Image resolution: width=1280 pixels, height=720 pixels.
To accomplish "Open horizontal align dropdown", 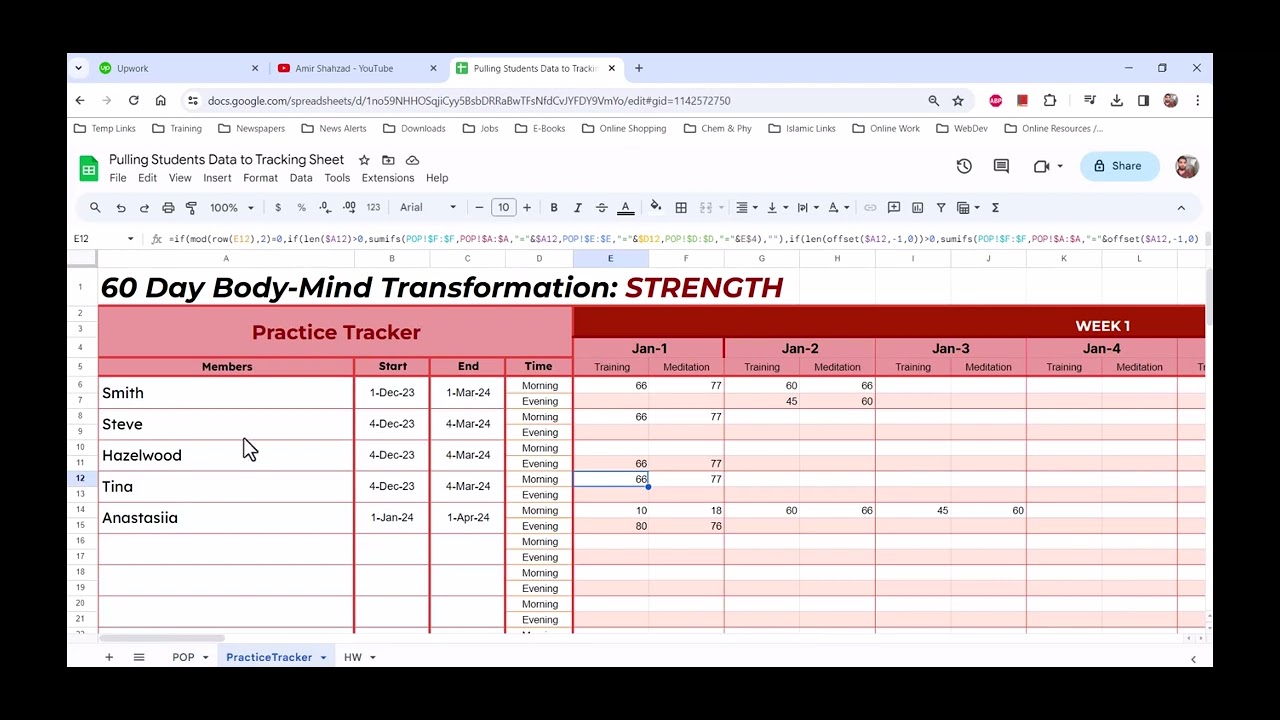I will point(746,208).
